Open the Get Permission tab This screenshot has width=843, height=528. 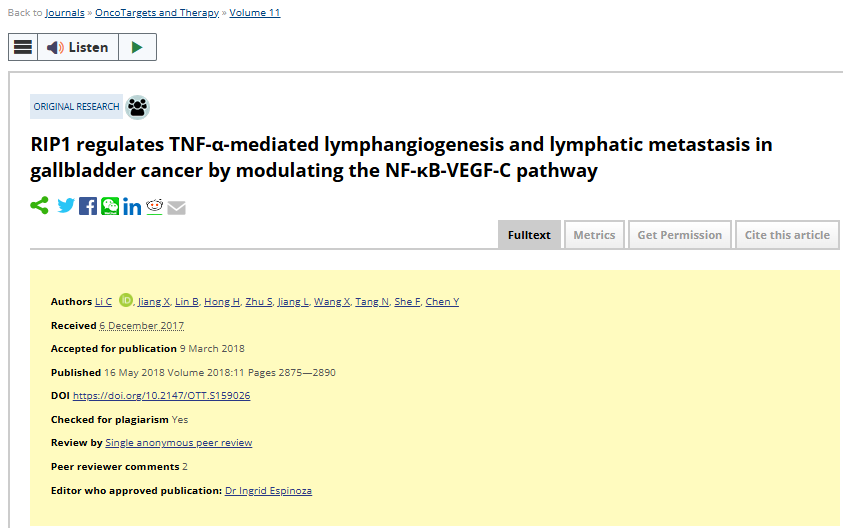click(680, 235)
